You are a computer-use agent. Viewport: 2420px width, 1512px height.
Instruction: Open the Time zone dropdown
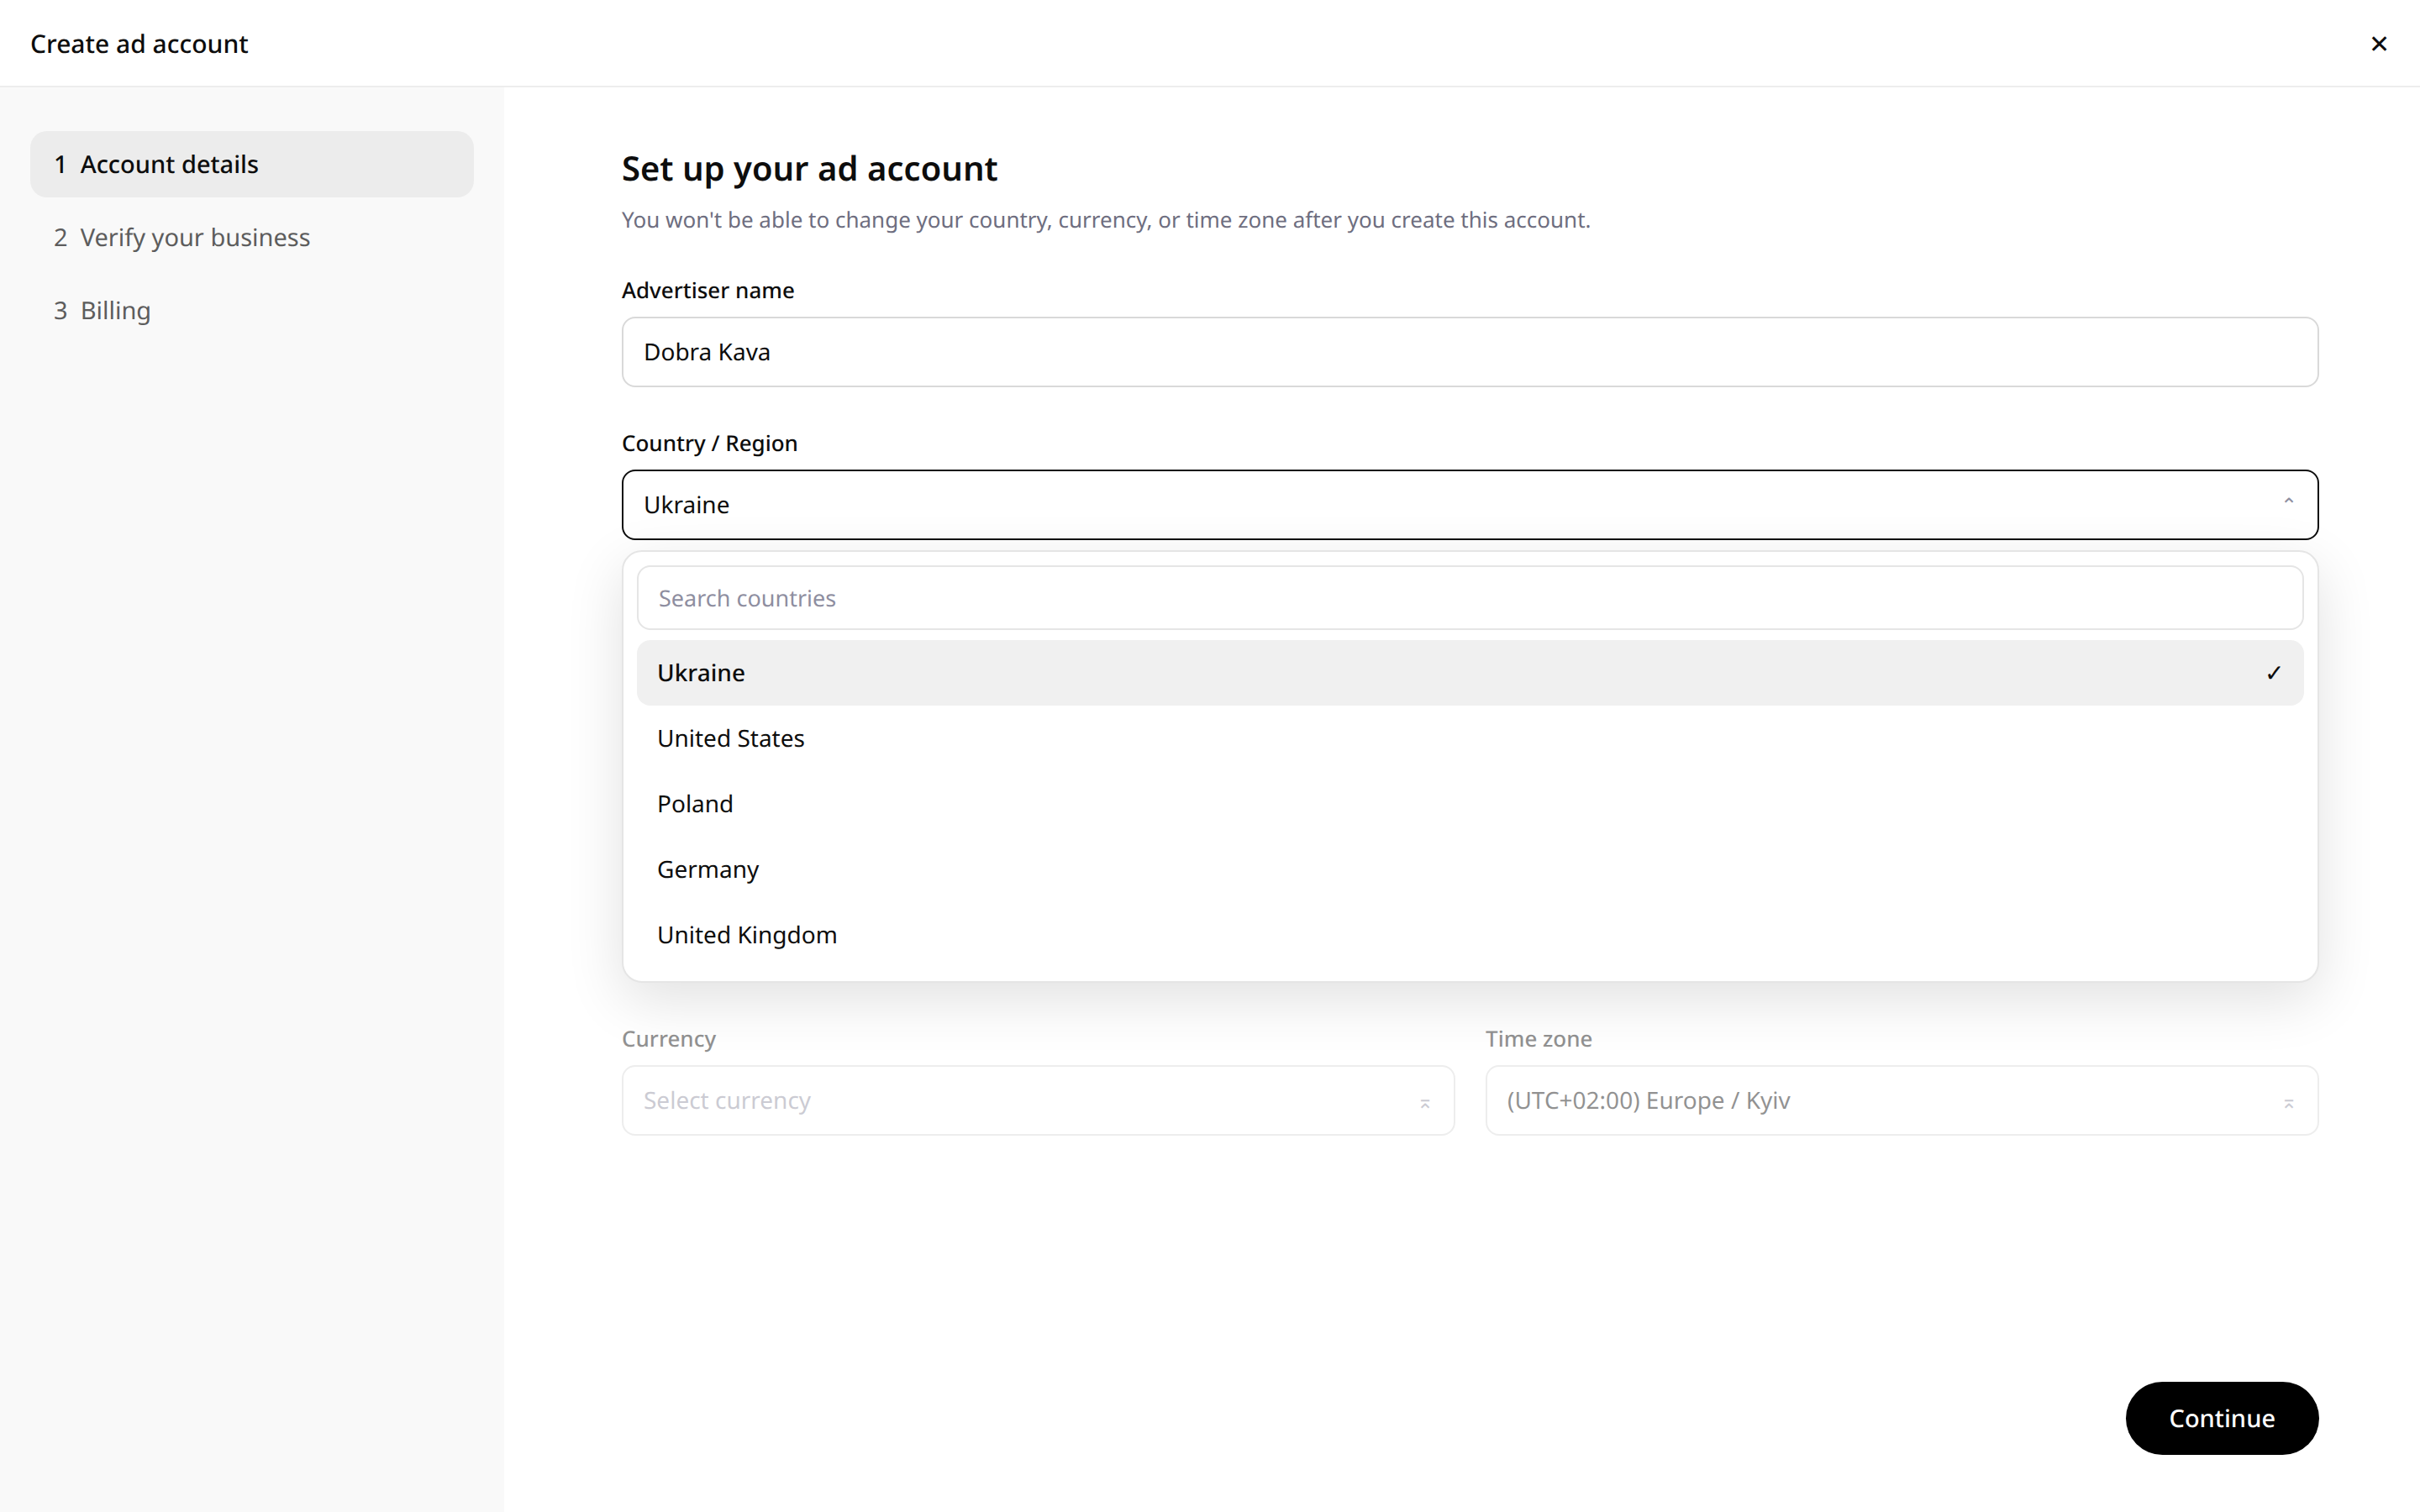pyautogui.click(x=1901, y=1100)
